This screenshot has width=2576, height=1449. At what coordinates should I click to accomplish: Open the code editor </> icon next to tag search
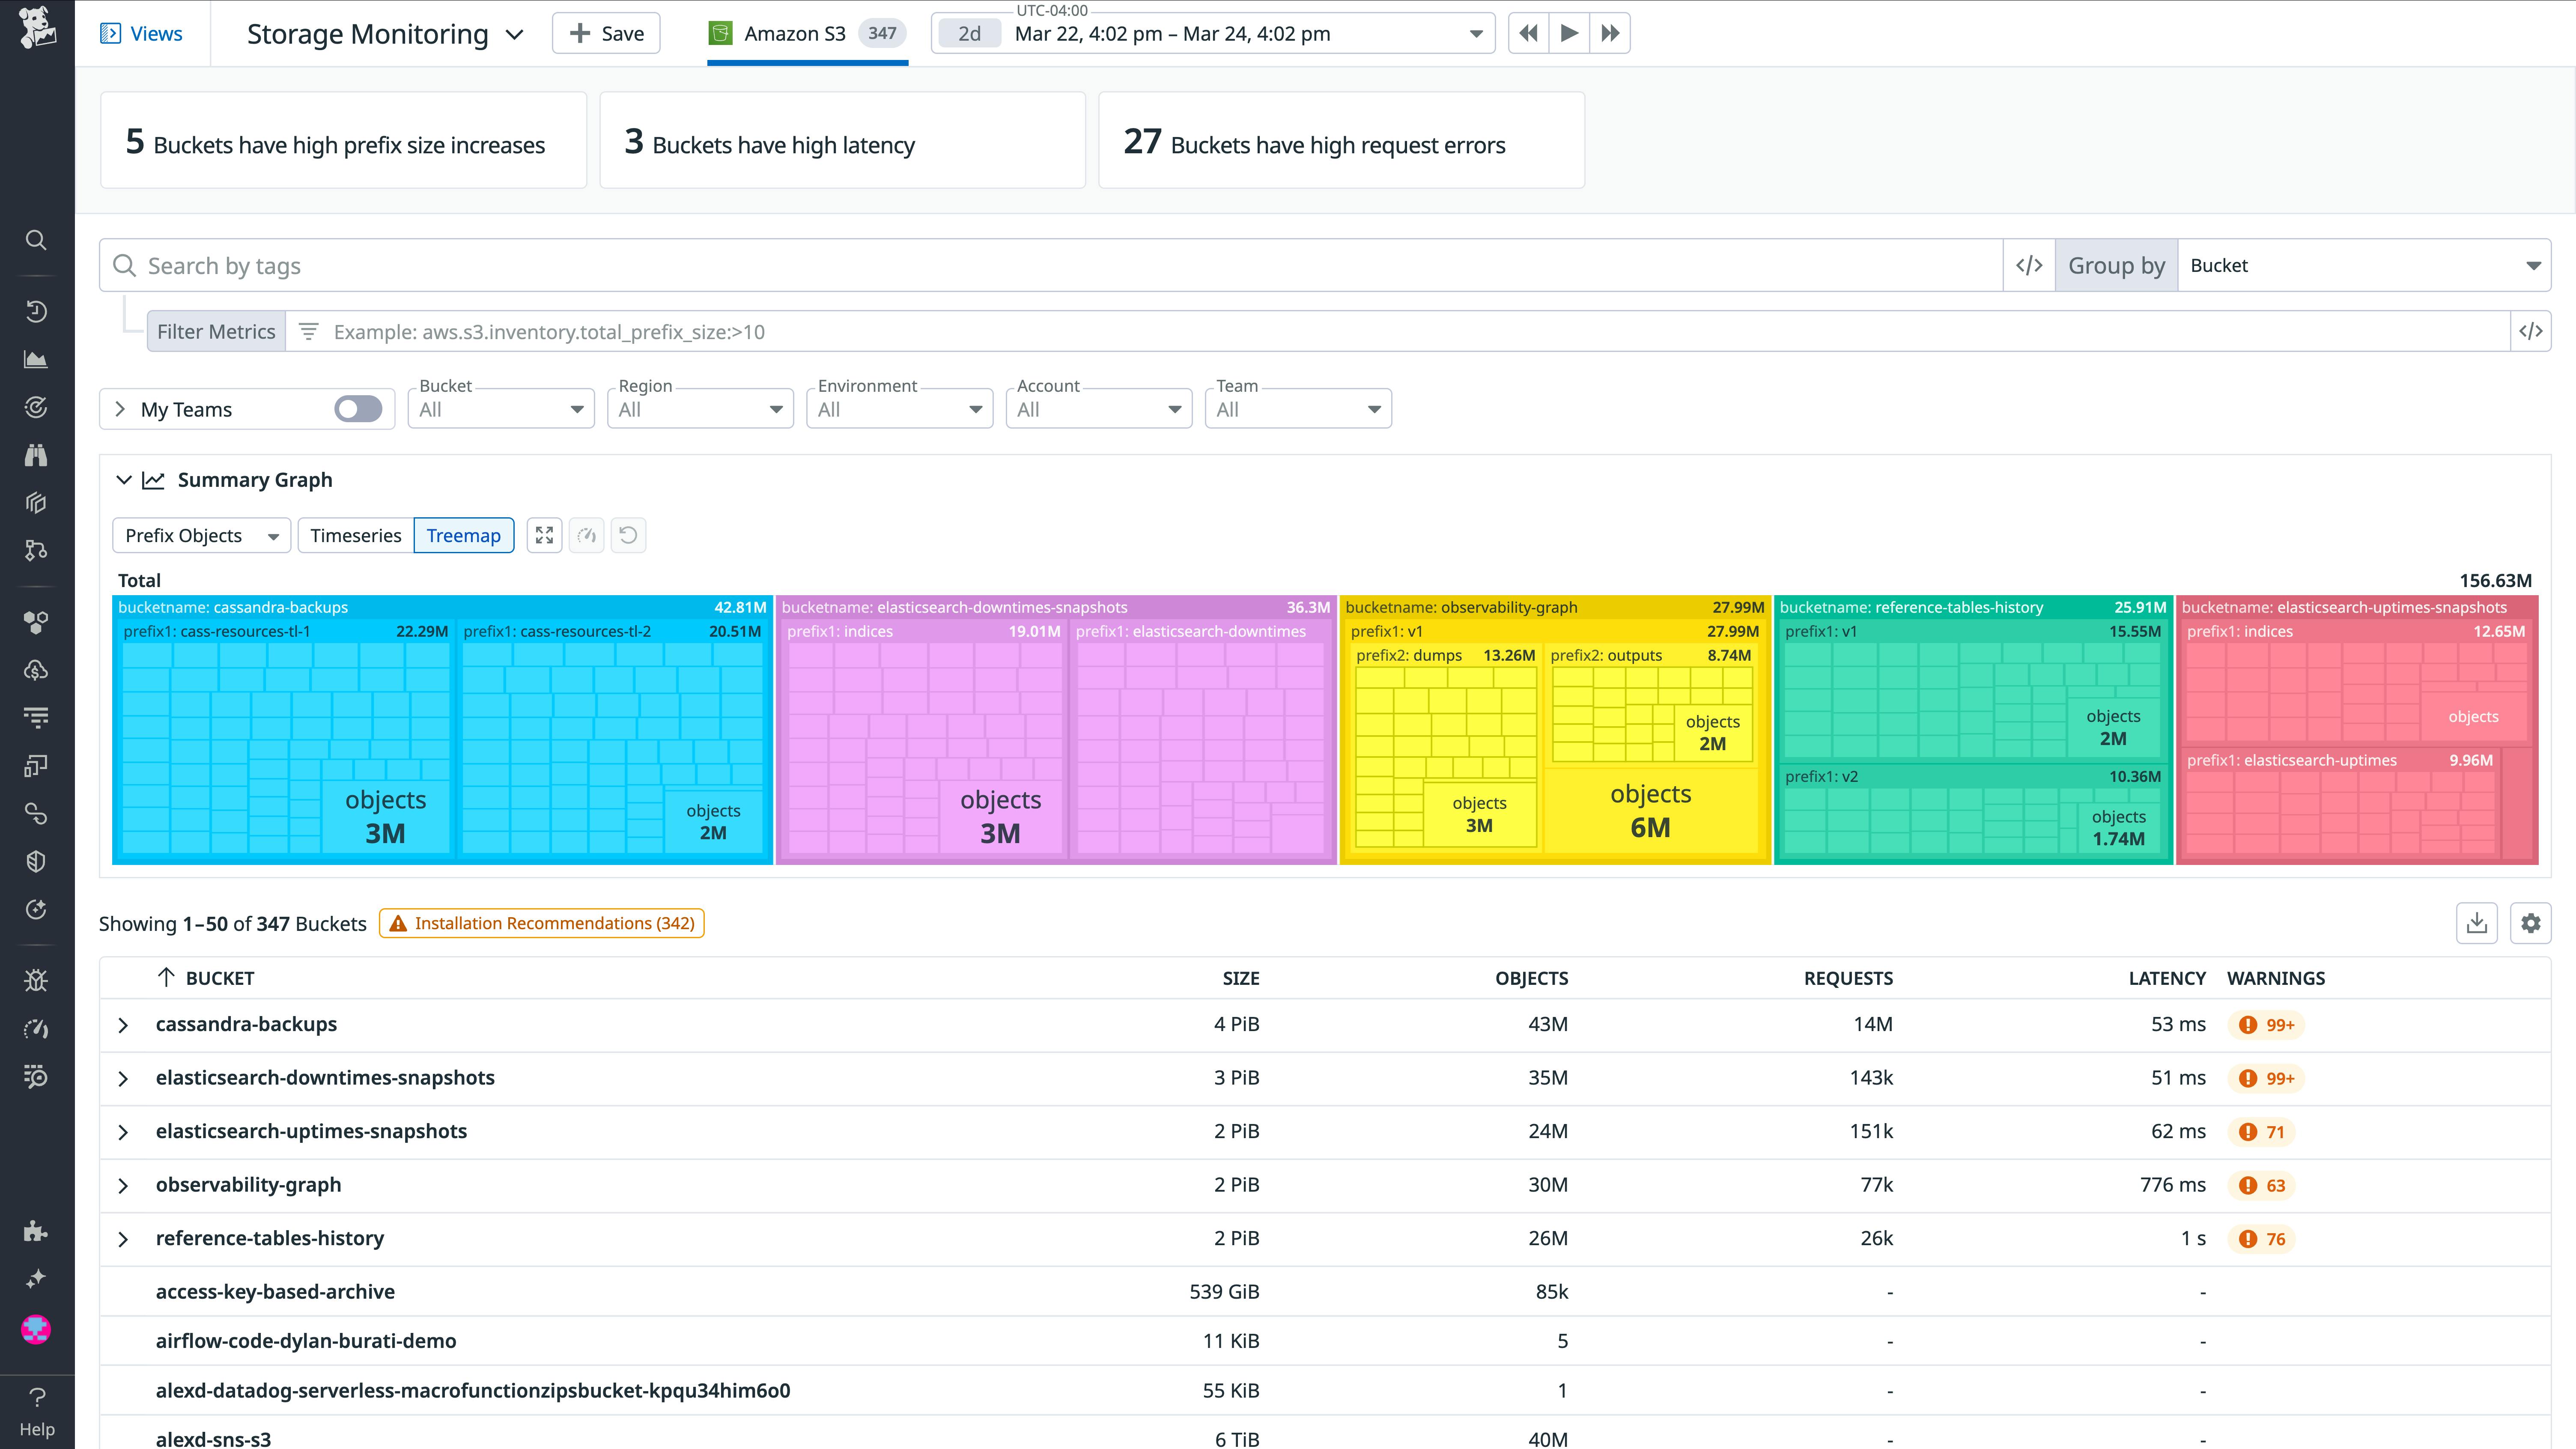(x=2029, y=264)
